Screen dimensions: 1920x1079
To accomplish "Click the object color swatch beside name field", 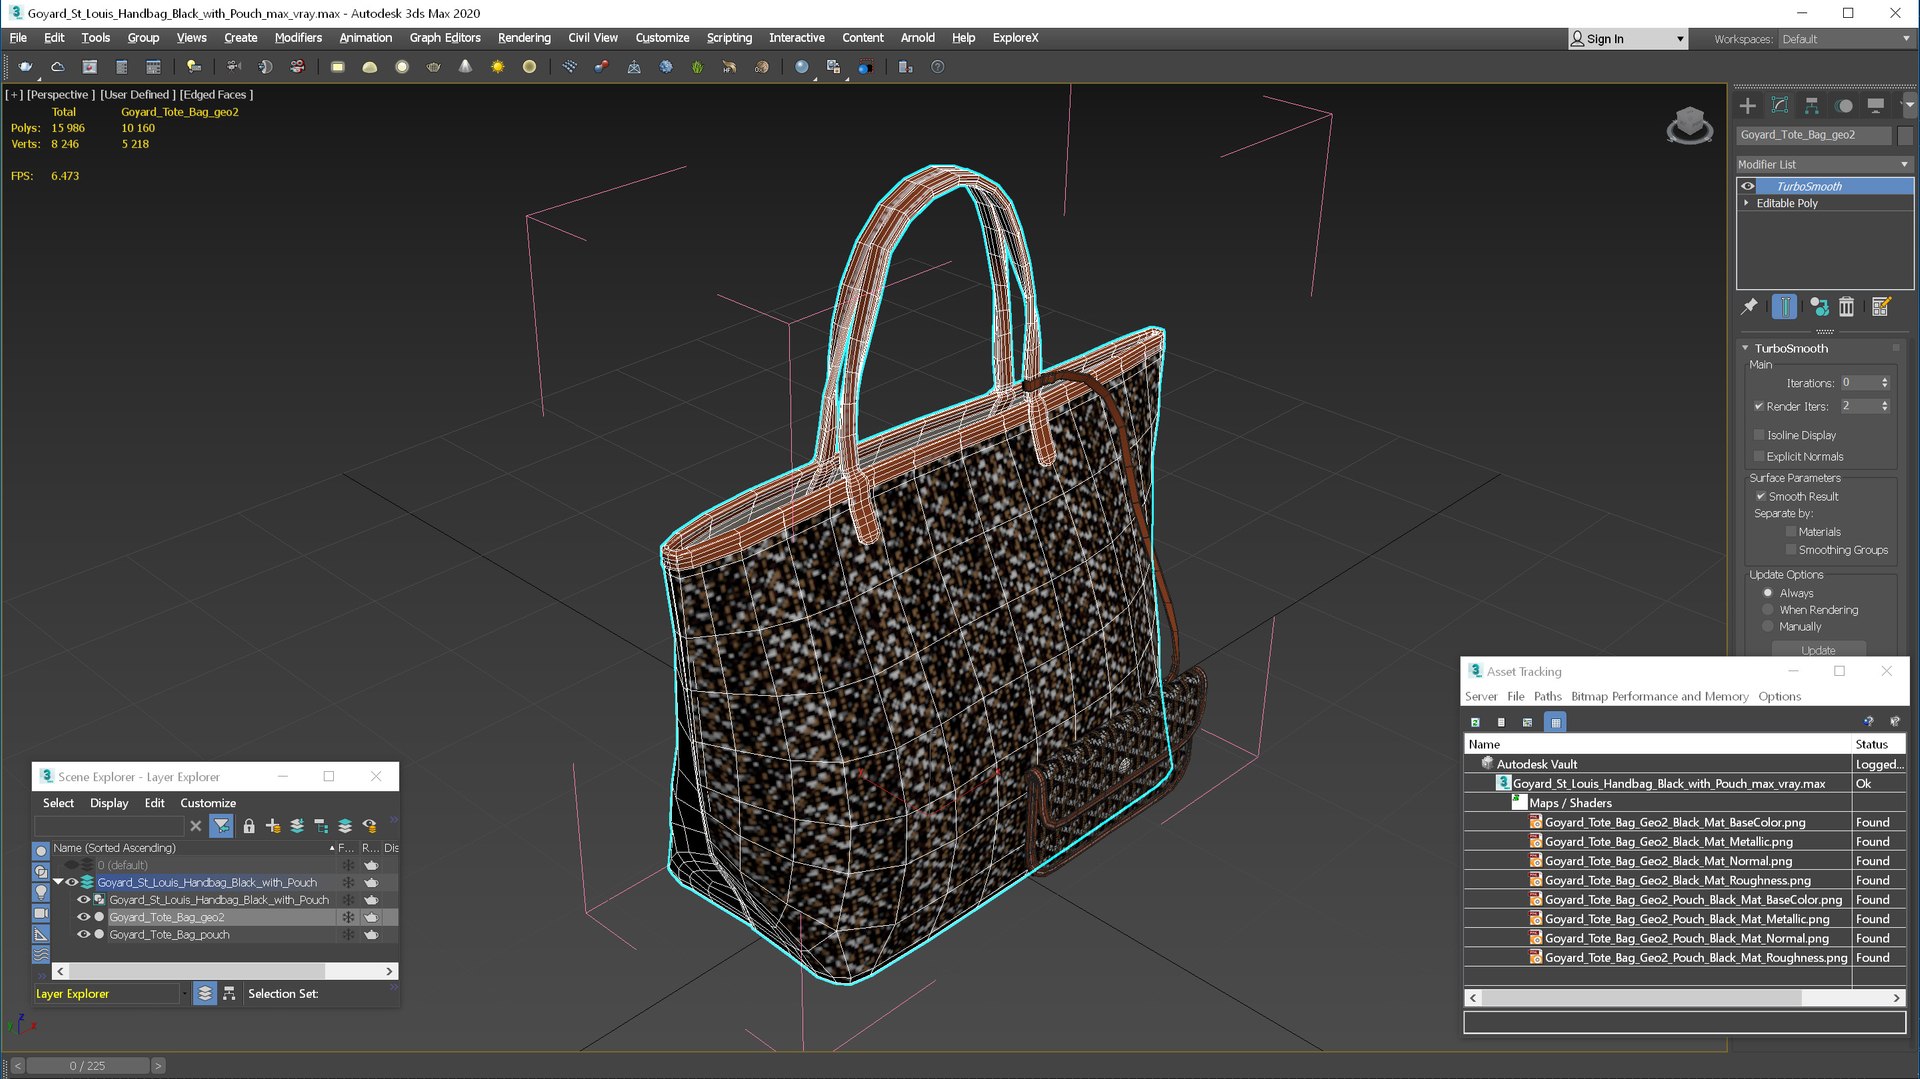I will pyautogui.click(x=1904, y=135).
